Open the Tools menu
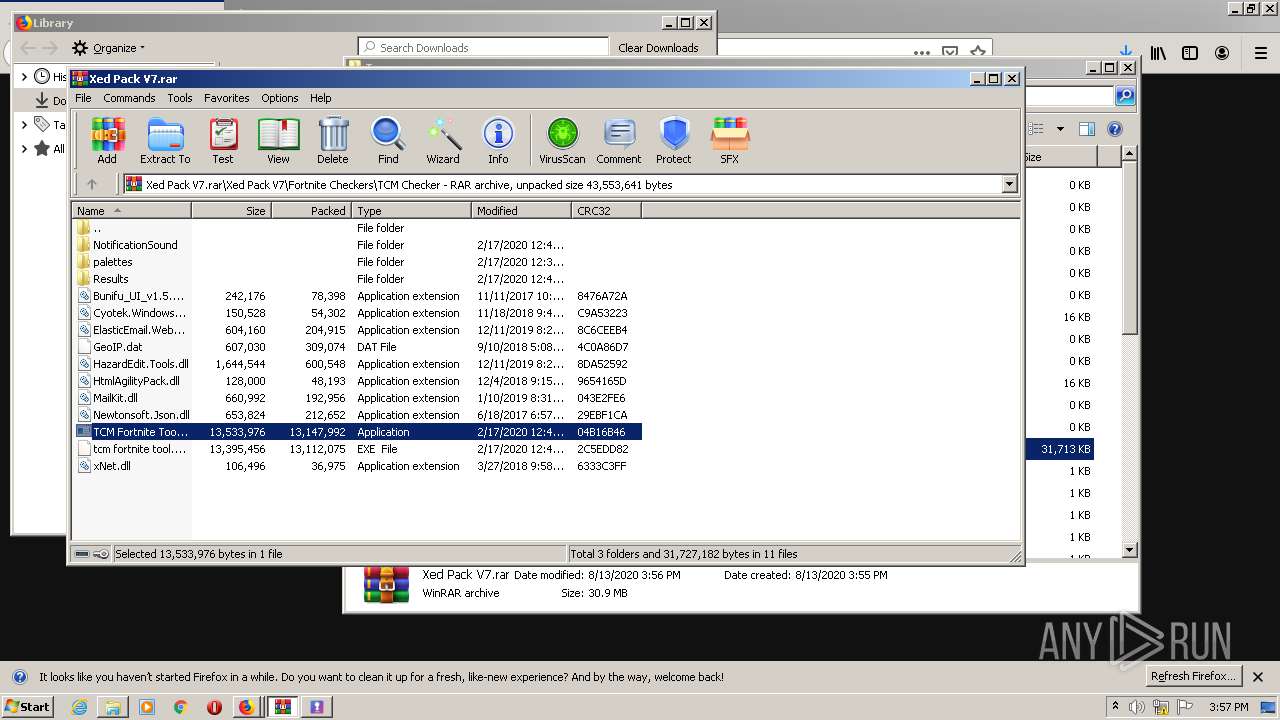 tap(180, 98)
